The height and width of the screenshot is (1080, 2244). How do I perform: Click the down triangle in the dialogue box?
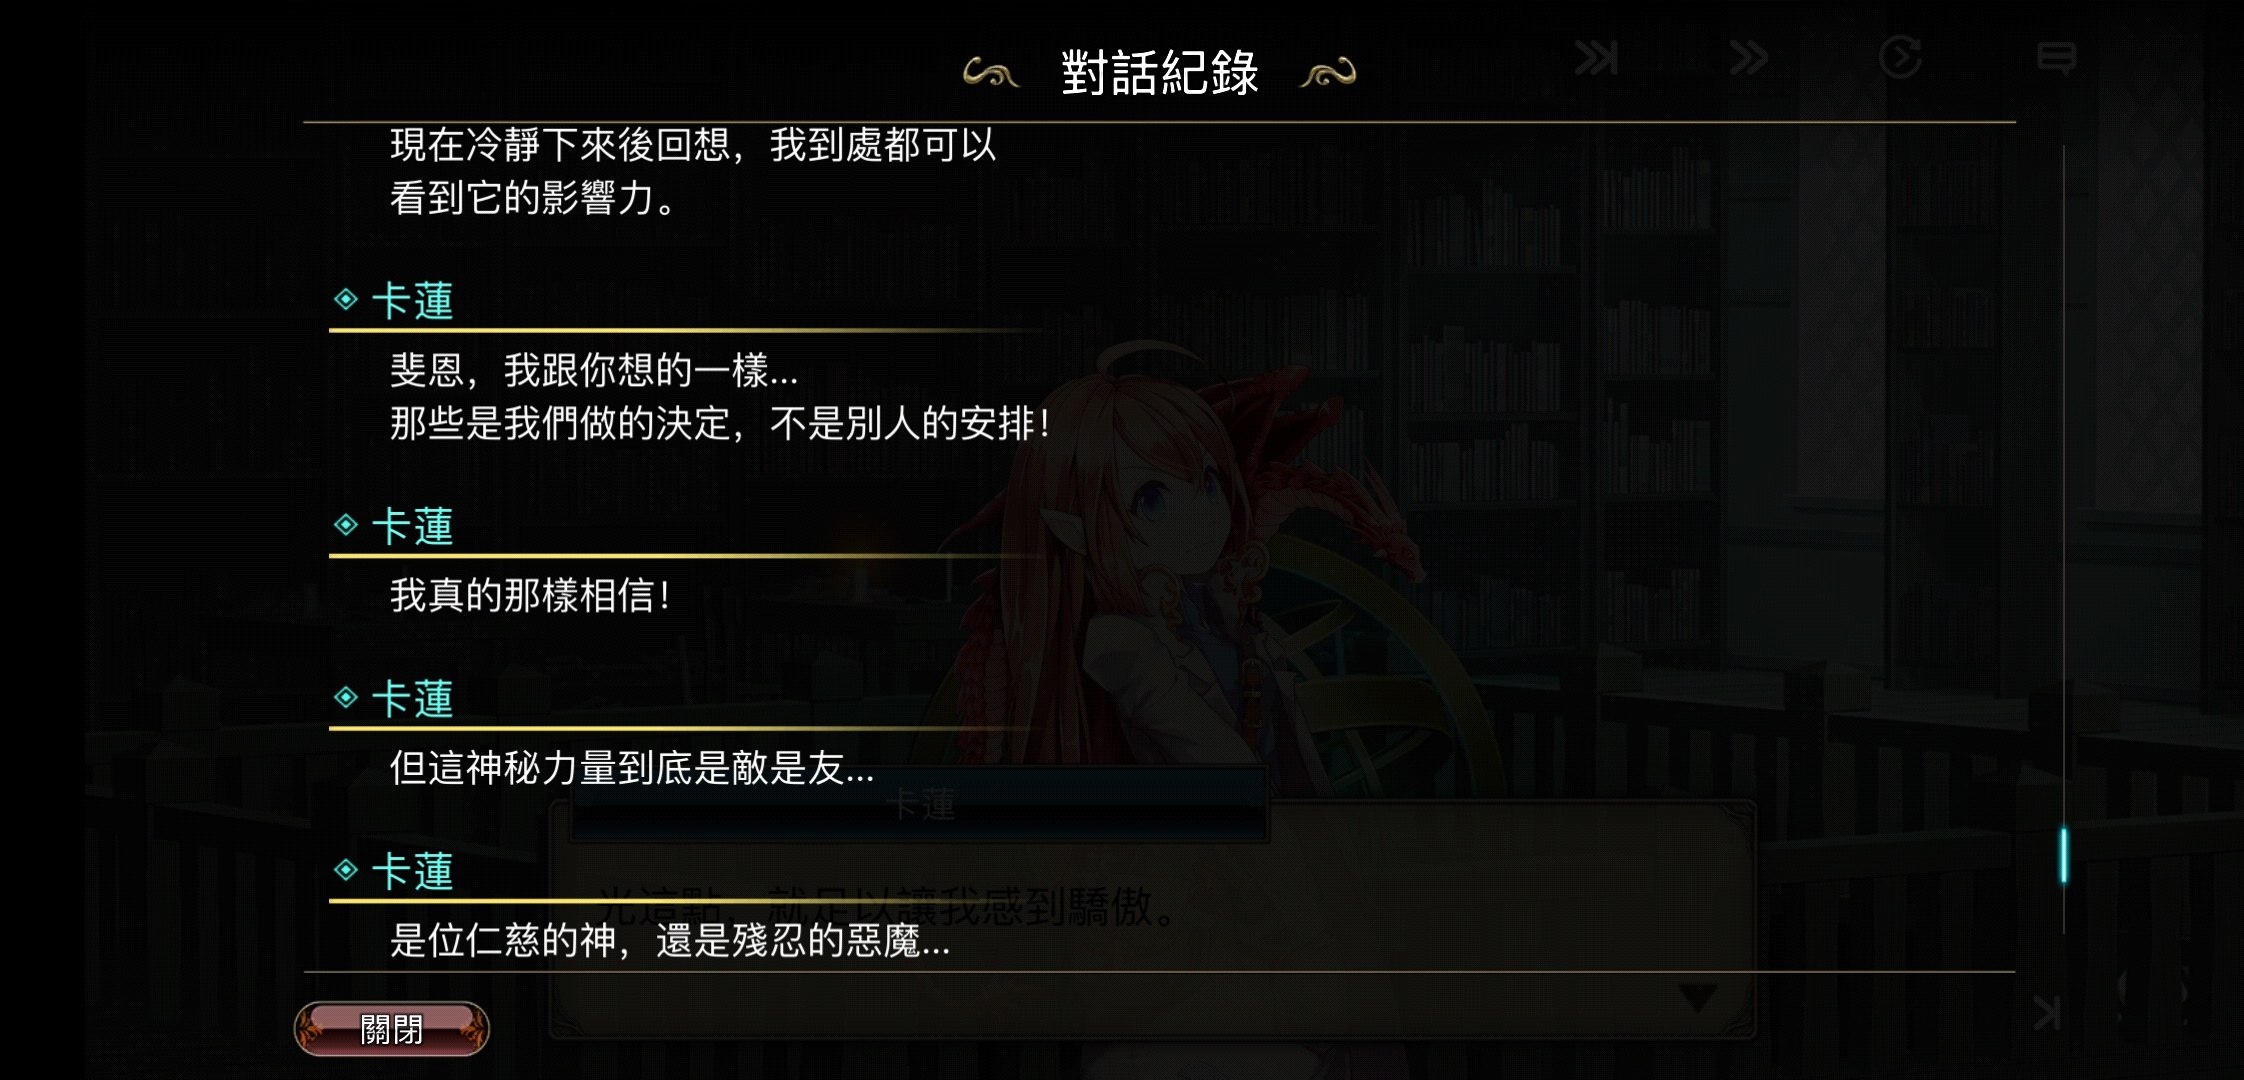click(x=1698, y=997)
